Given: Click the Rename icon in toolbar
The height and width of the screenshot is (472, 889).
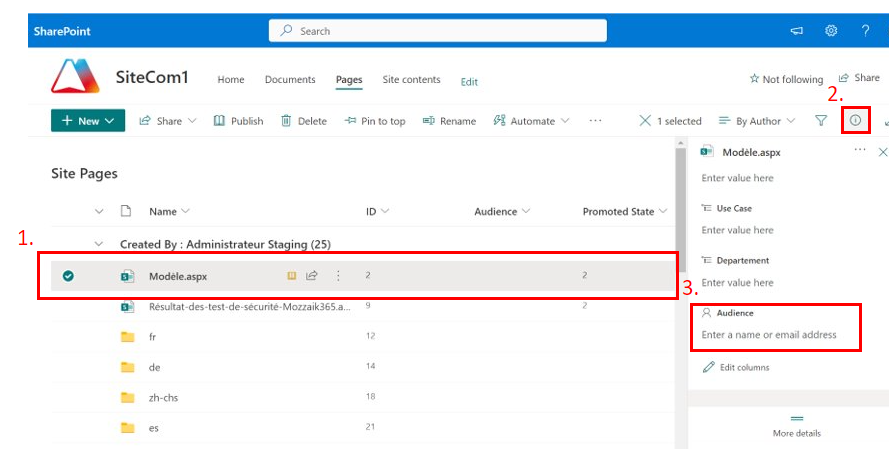Looking at the screenshot, I should 429,121.
